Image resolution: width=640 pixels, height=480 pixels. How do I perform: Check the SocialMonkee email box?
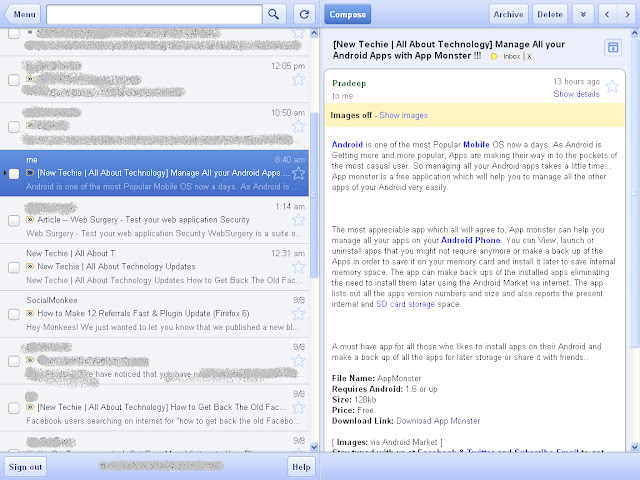click(14, 314)
